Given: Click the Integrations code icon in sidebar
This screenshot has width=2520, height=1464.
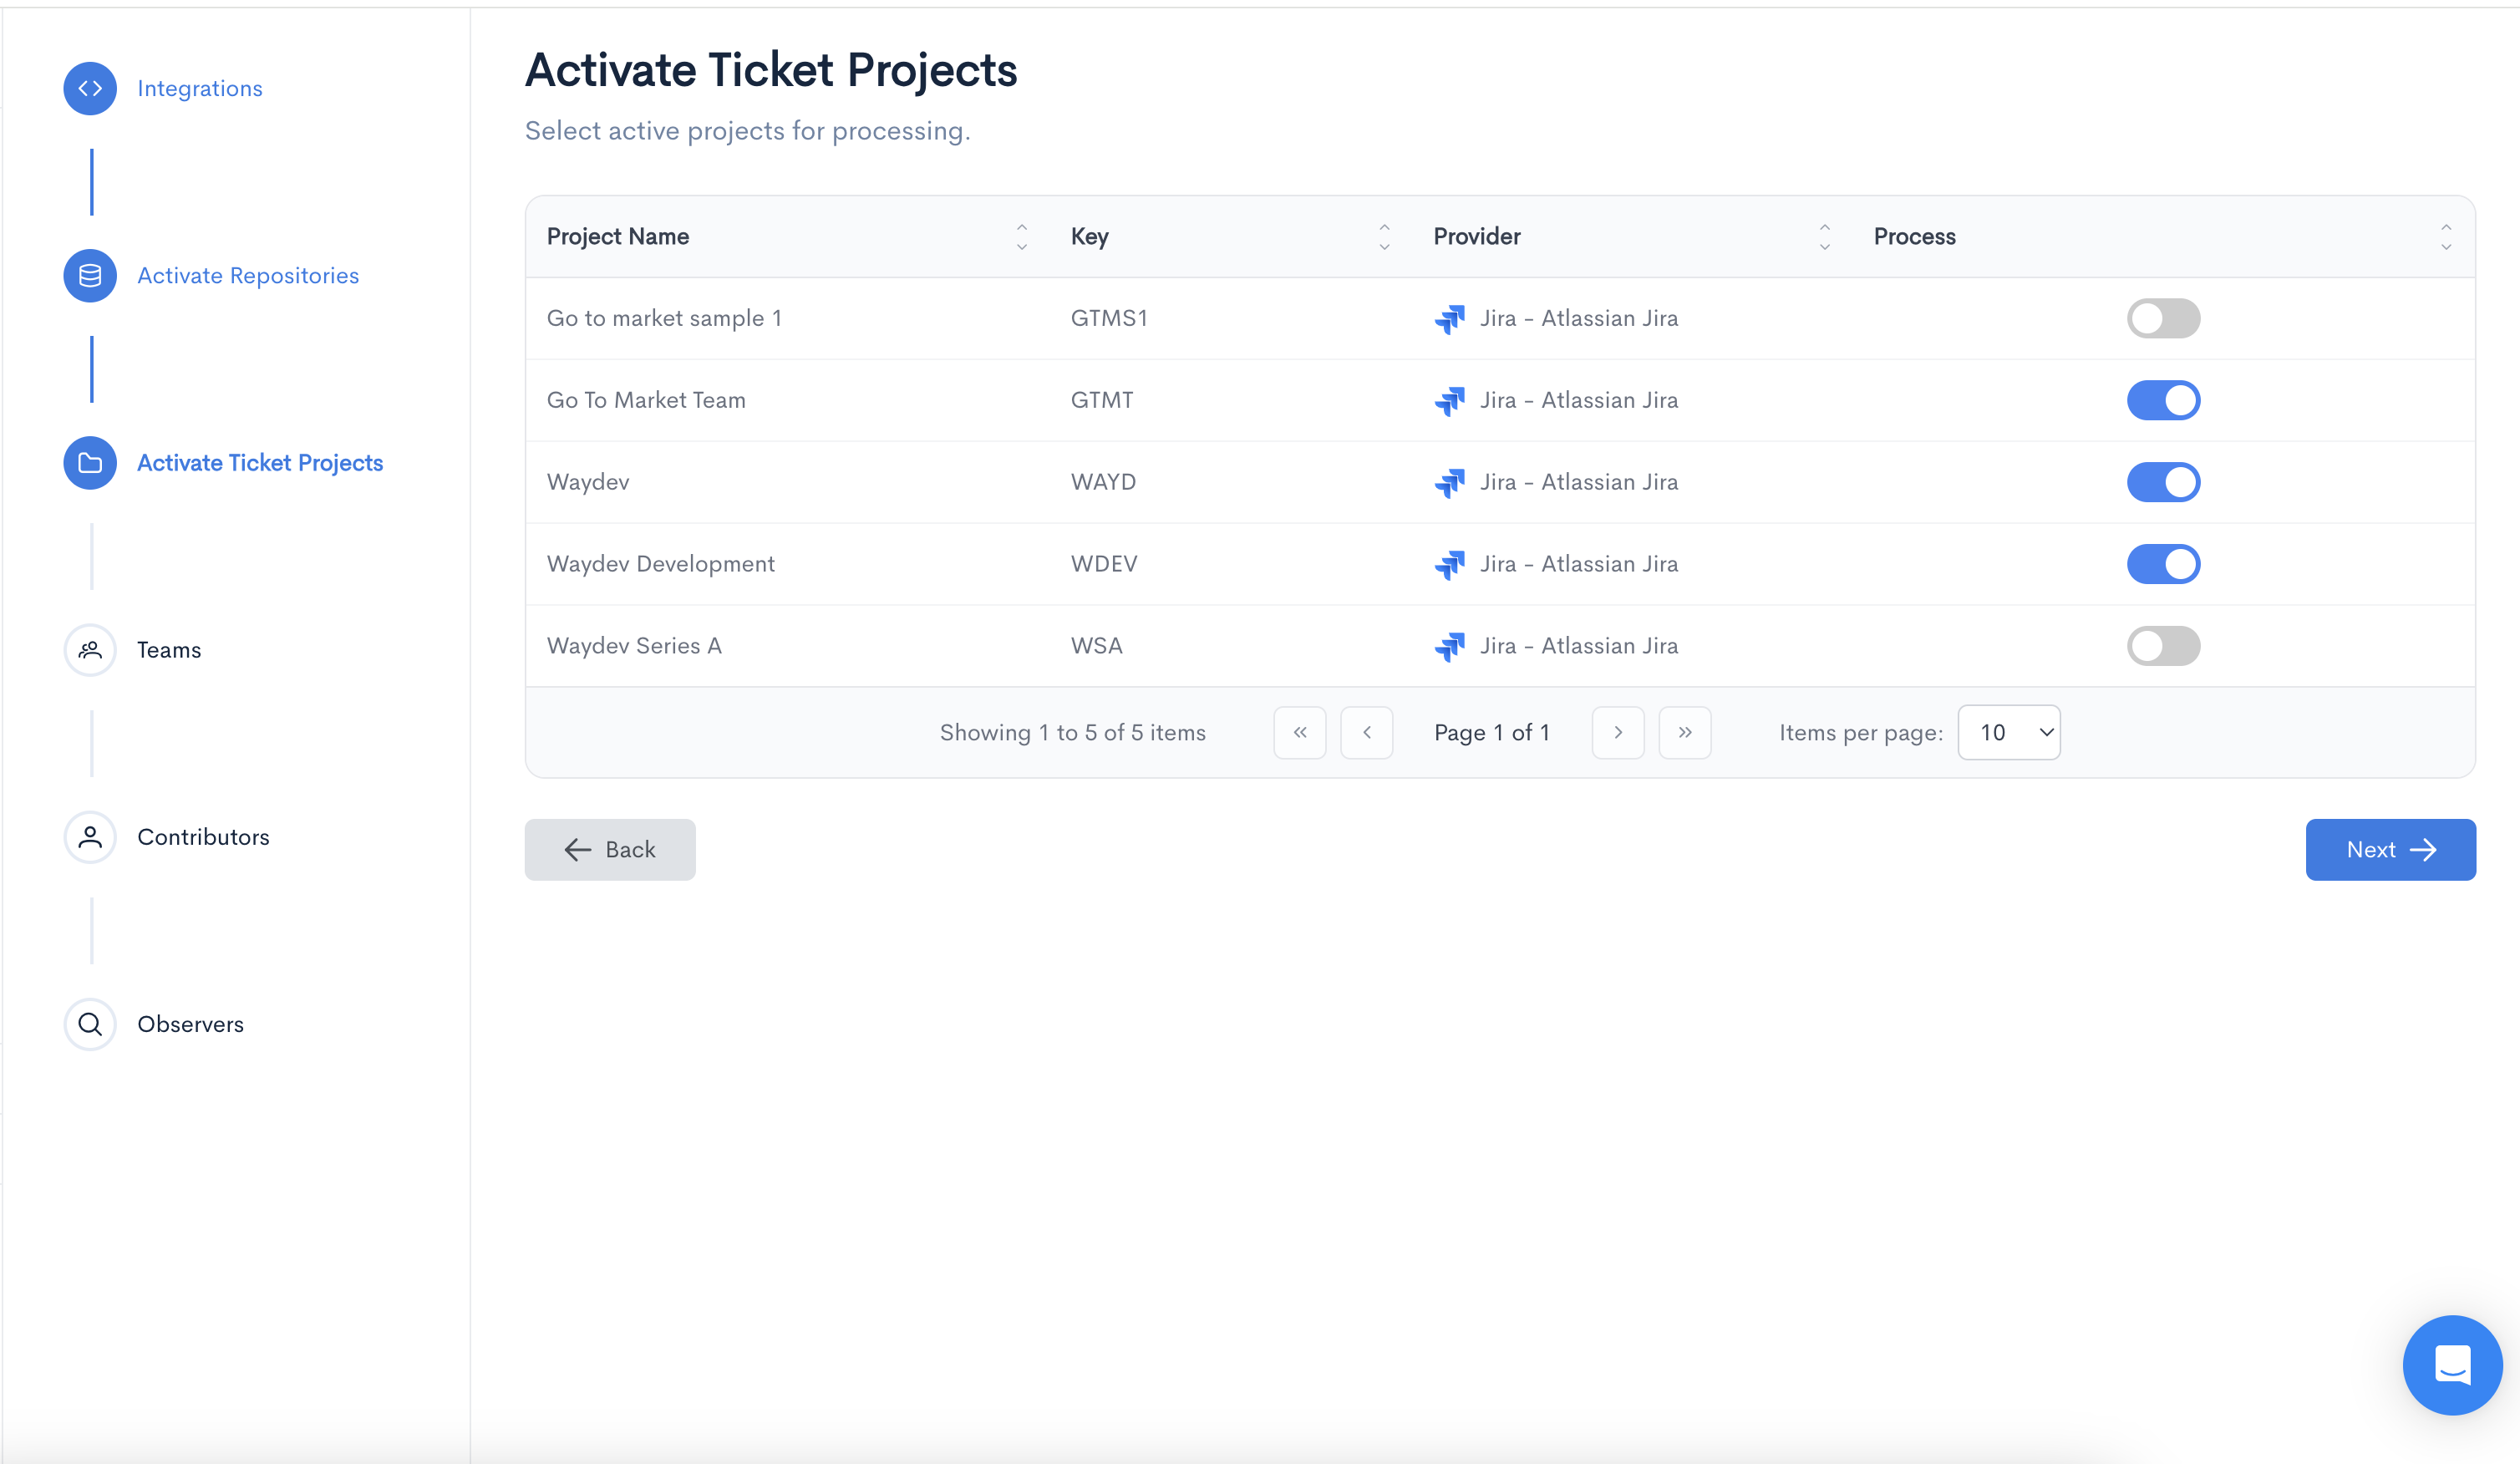Looking at the screenshot, I should pyautogui.click(x=90, y=88).
